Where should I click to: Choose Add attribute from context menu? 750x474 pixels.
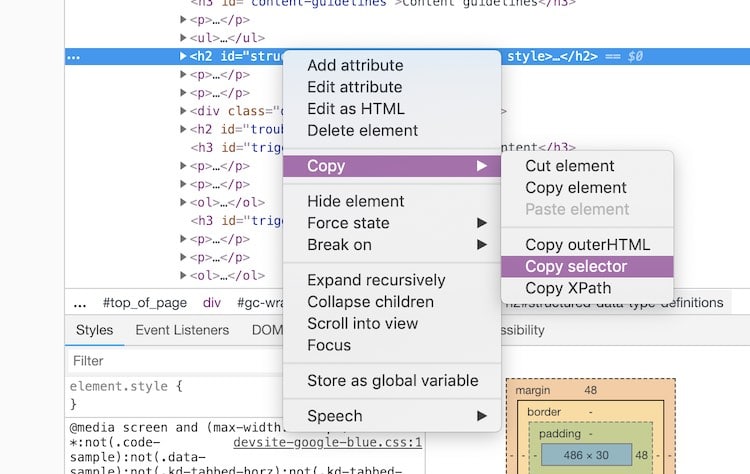click(355, 65)
